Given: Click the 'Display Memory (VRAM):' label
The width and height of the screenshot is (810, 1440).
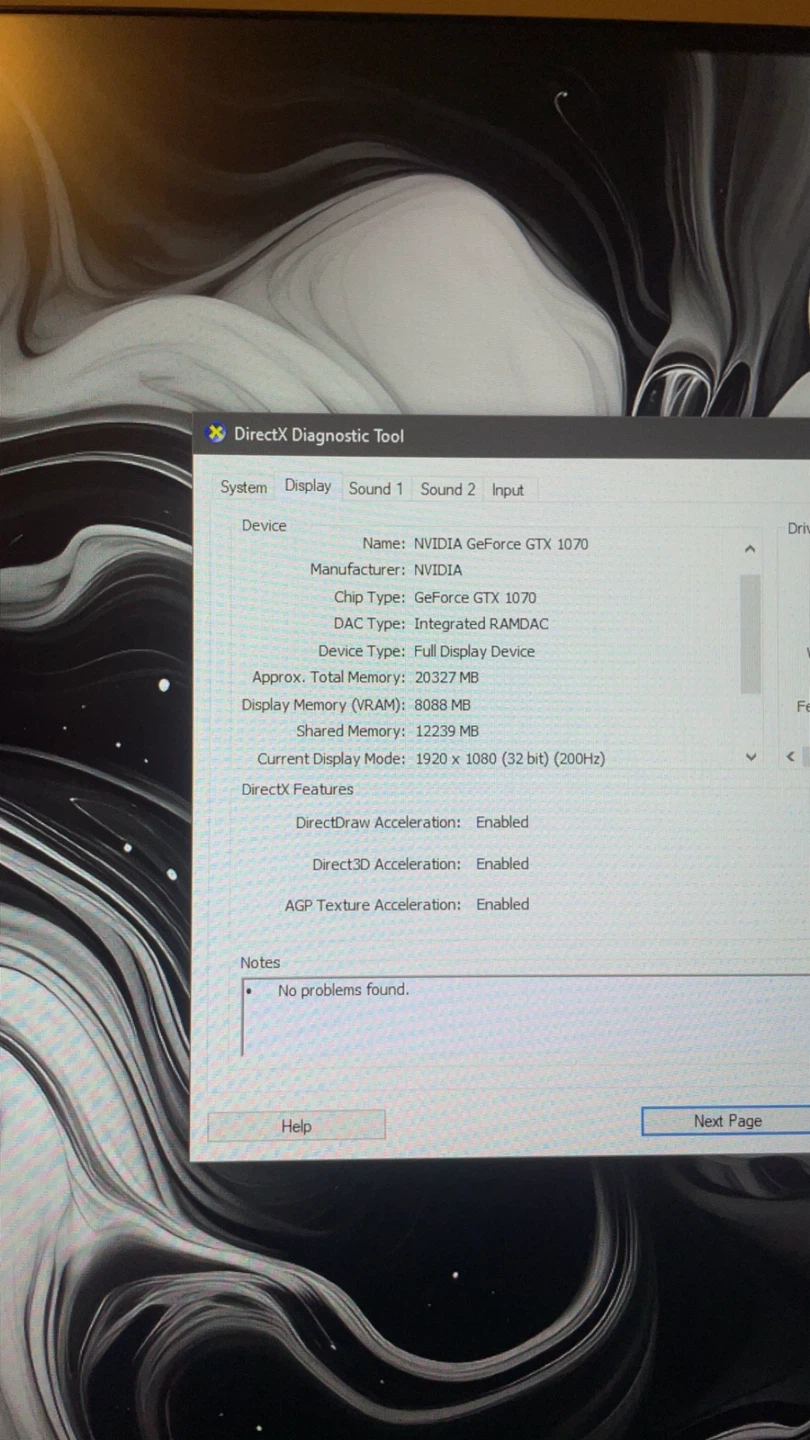Looking at the screenshot, I should 323,705.
